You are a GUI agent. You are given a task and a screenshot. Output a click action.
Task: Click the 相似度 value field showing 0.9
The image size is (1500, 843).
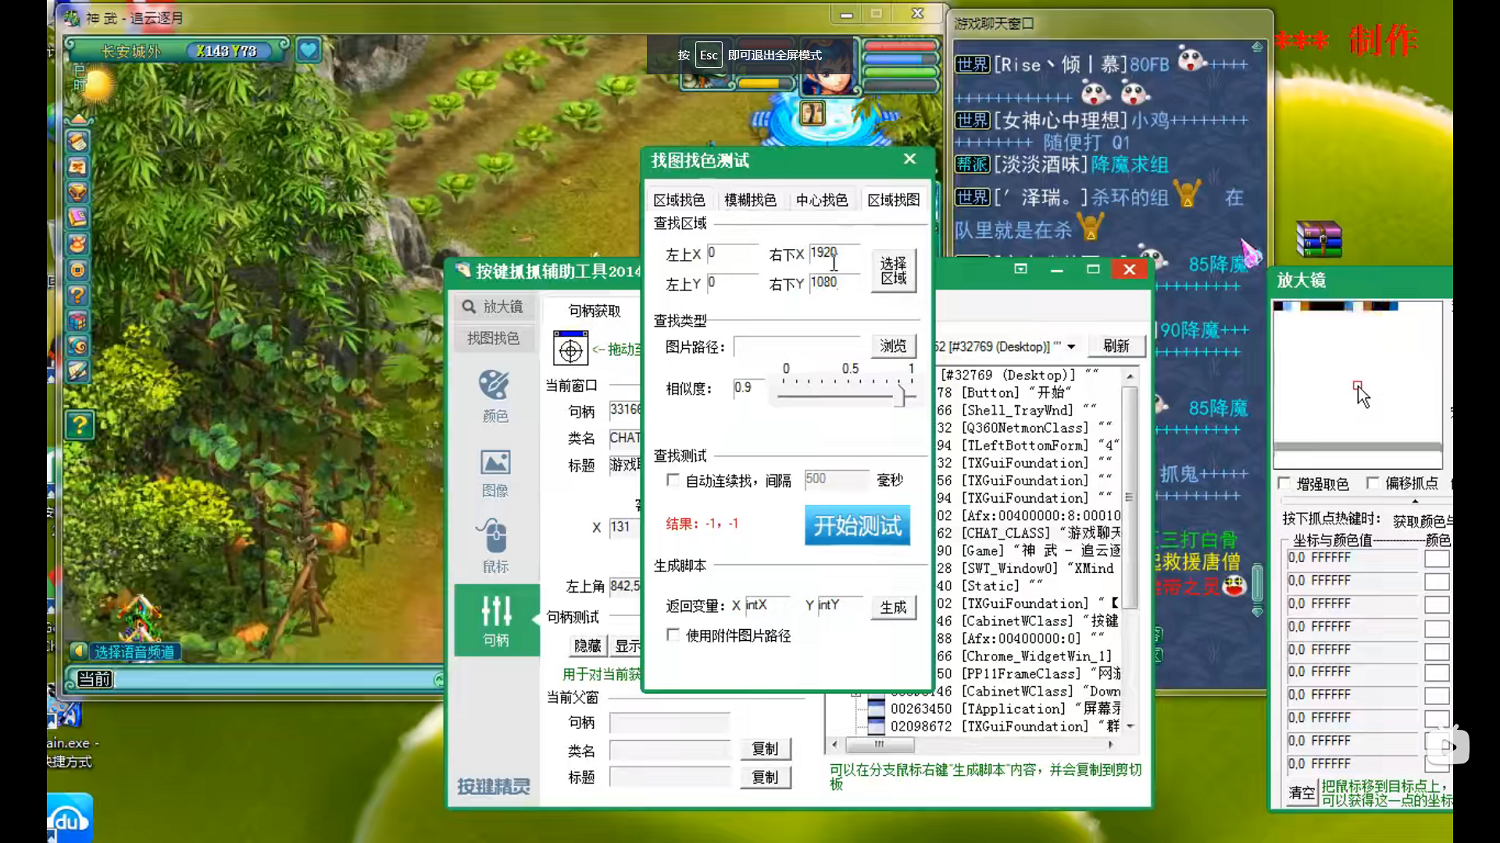coord(748,388)
